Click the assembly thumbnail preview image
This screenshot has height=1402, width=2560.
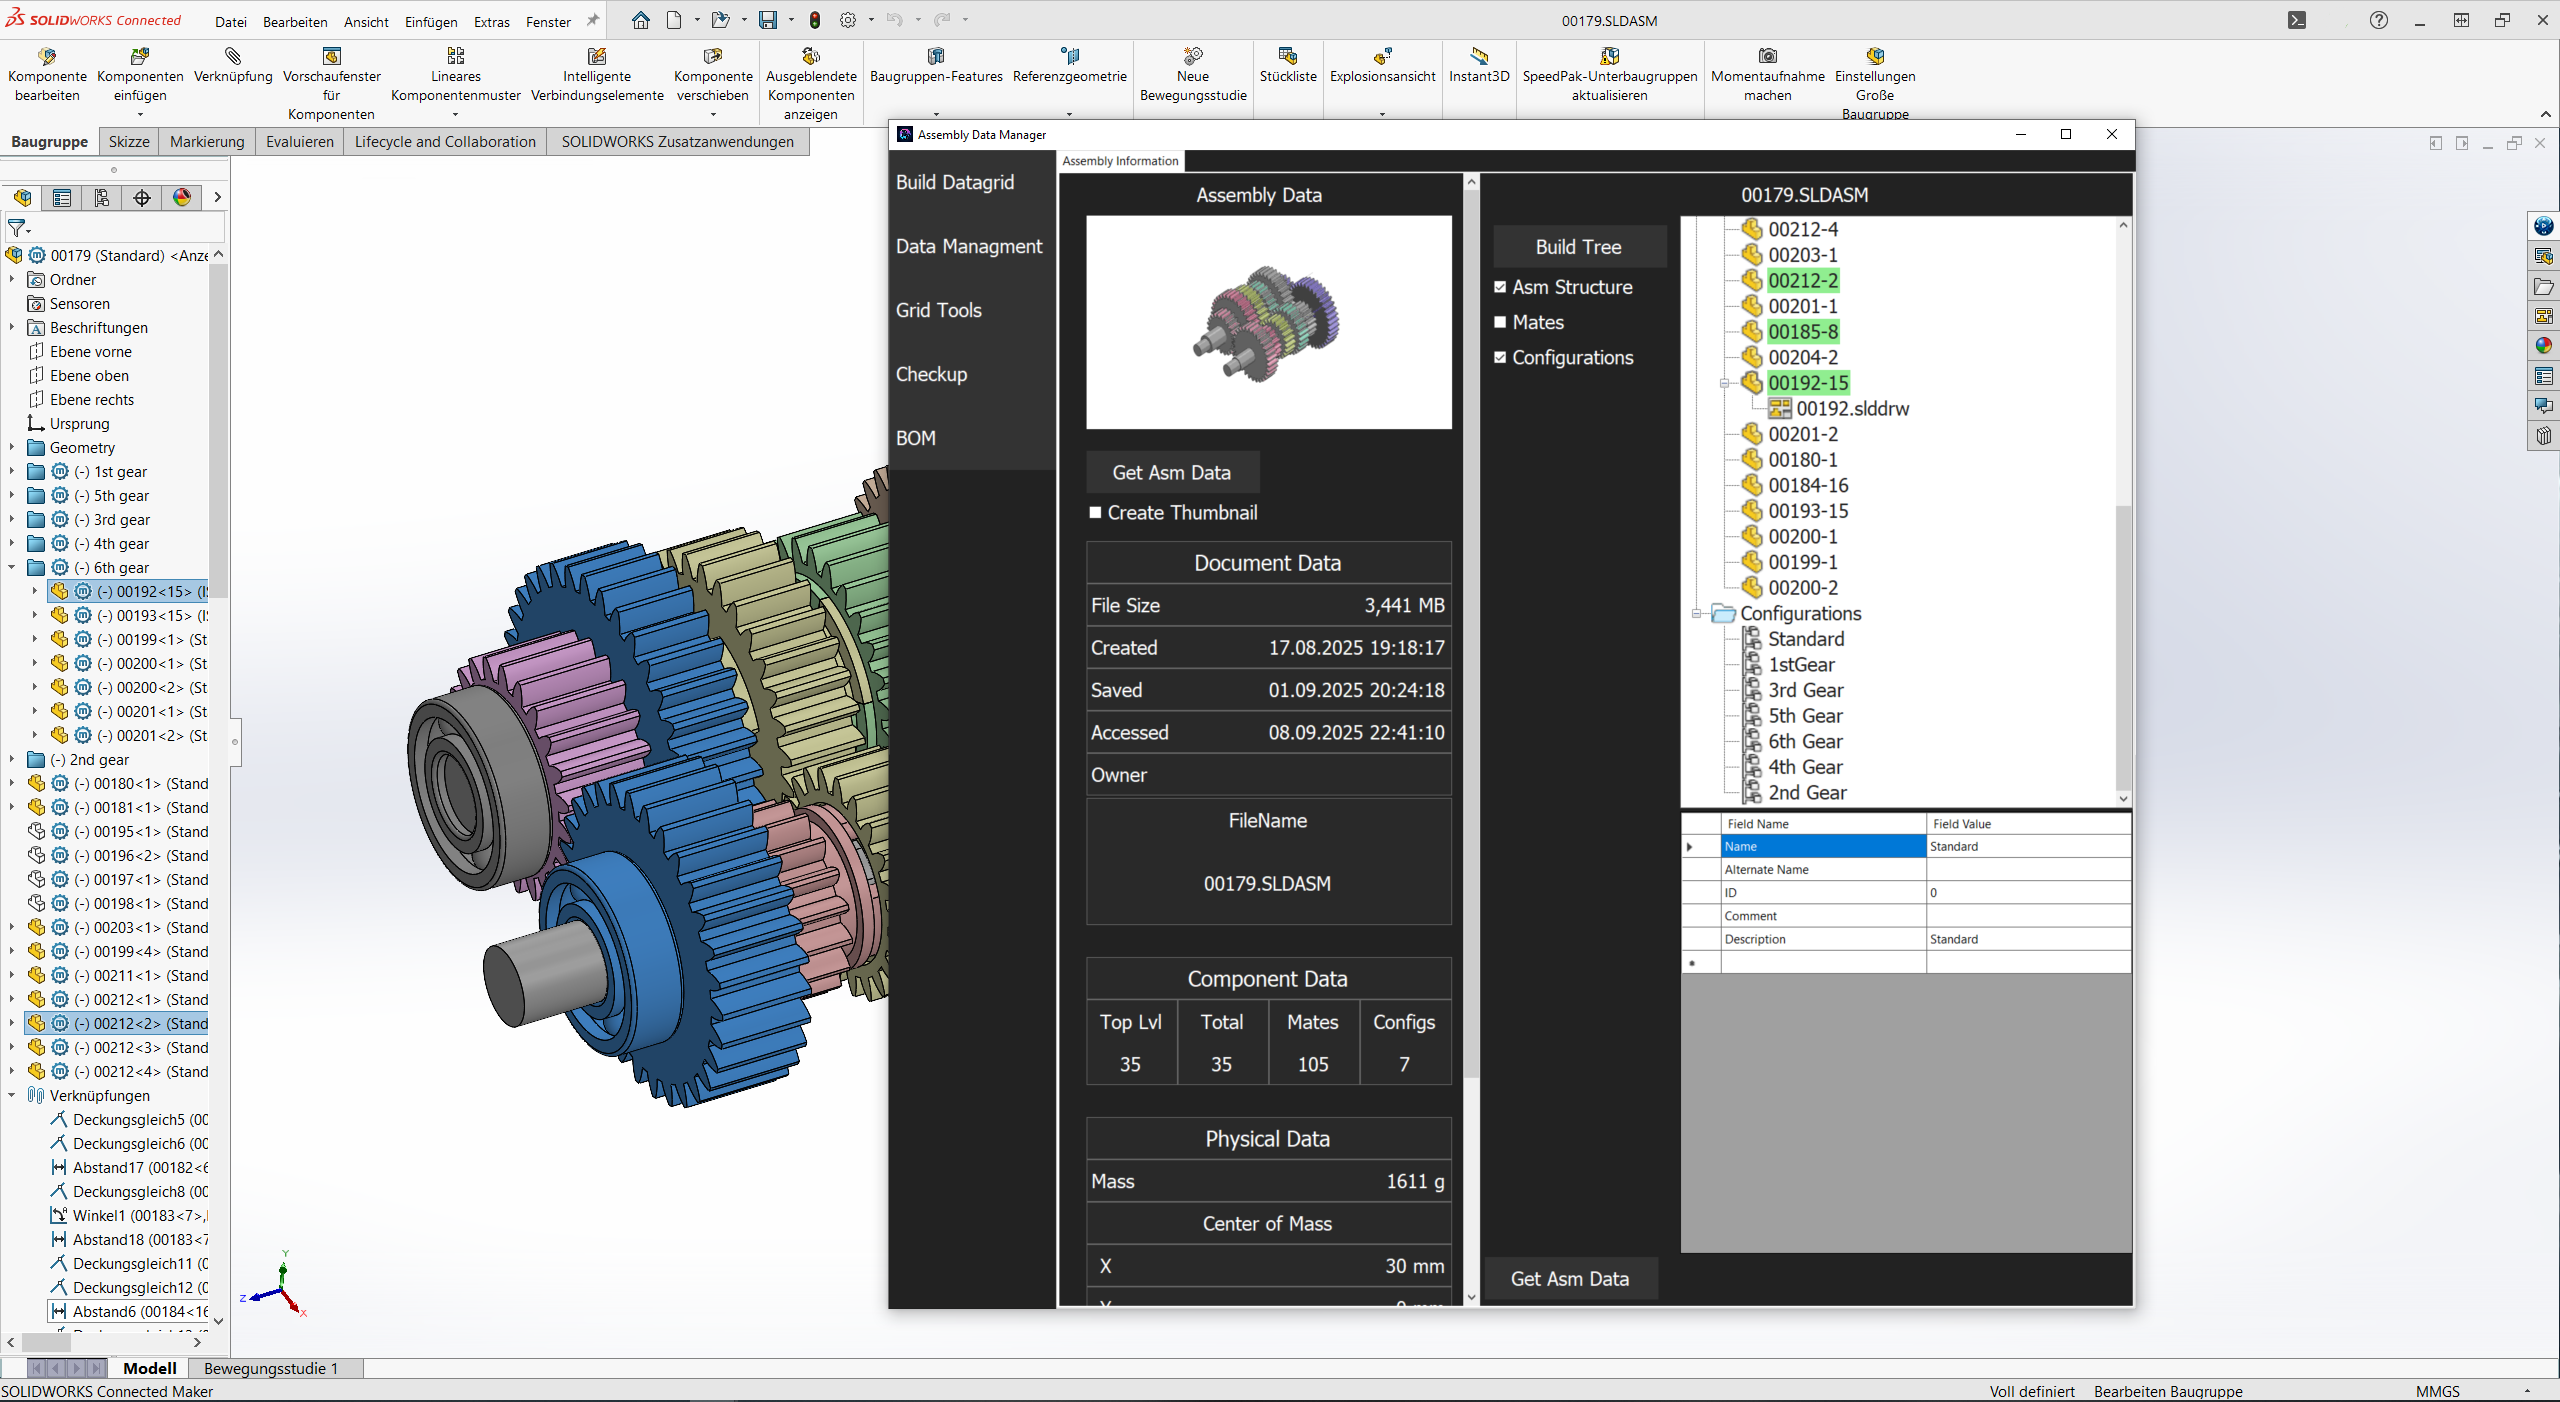[x=1269, y=323]
